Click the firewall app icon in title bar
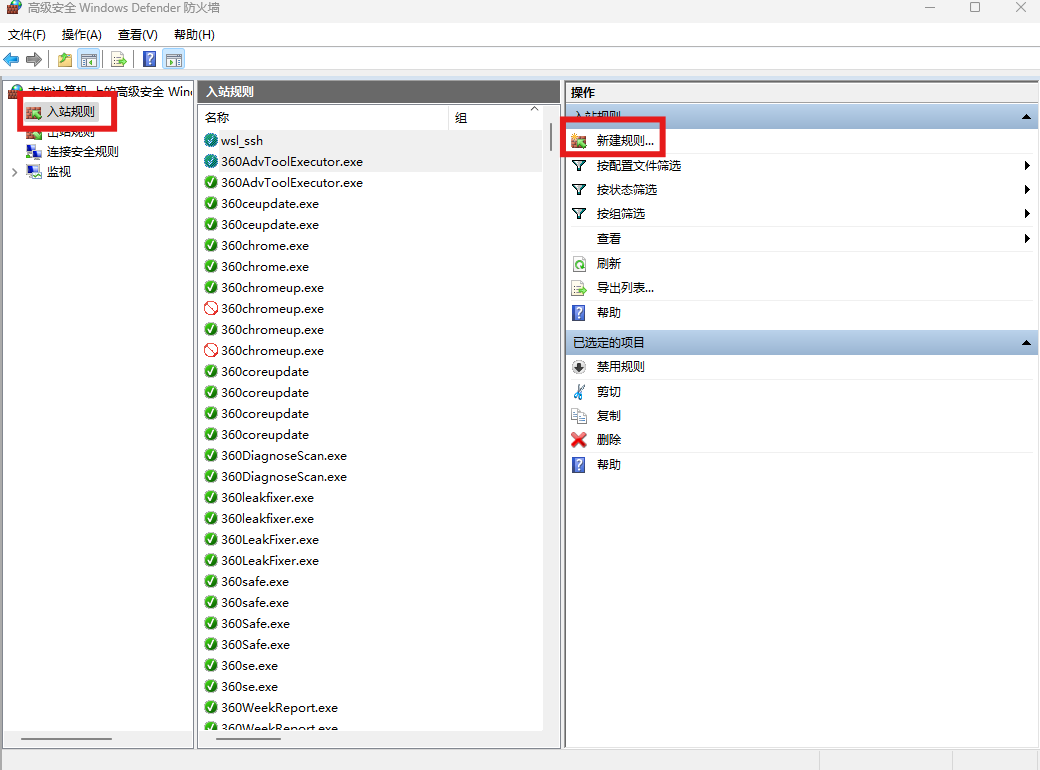 click(14, 7)
